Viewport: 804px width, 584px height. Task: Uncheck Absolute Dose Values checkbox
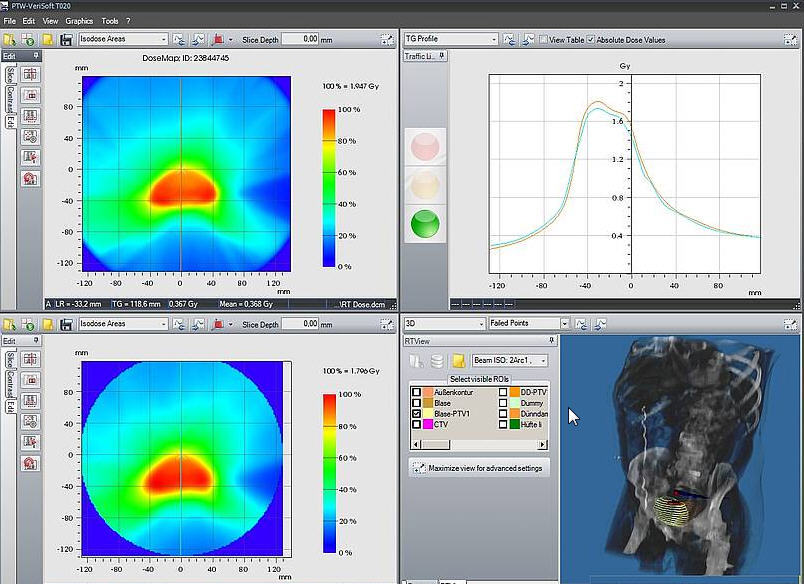coord(591,39)
